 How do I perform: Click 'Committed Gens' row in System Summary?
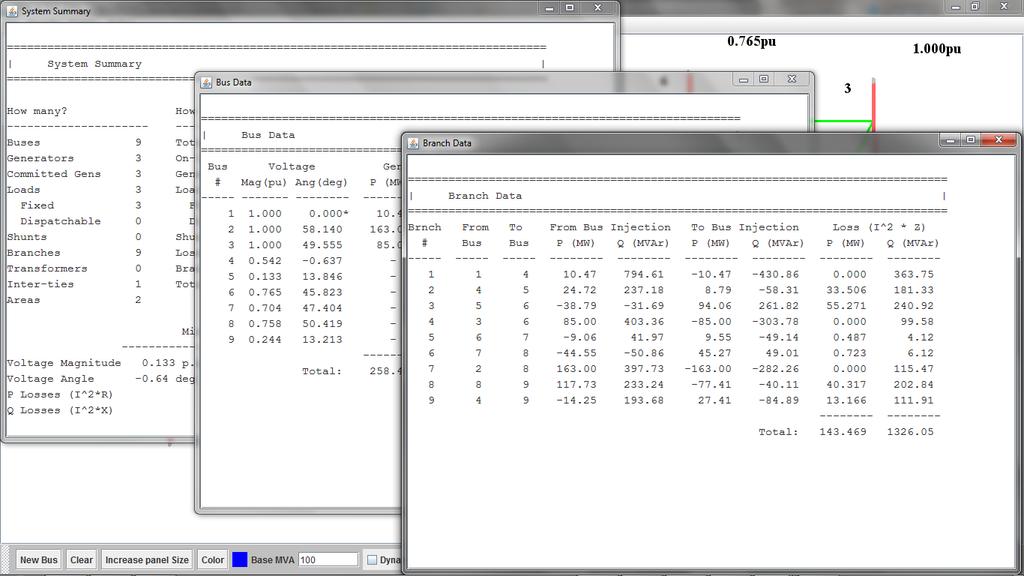[74, 174]
